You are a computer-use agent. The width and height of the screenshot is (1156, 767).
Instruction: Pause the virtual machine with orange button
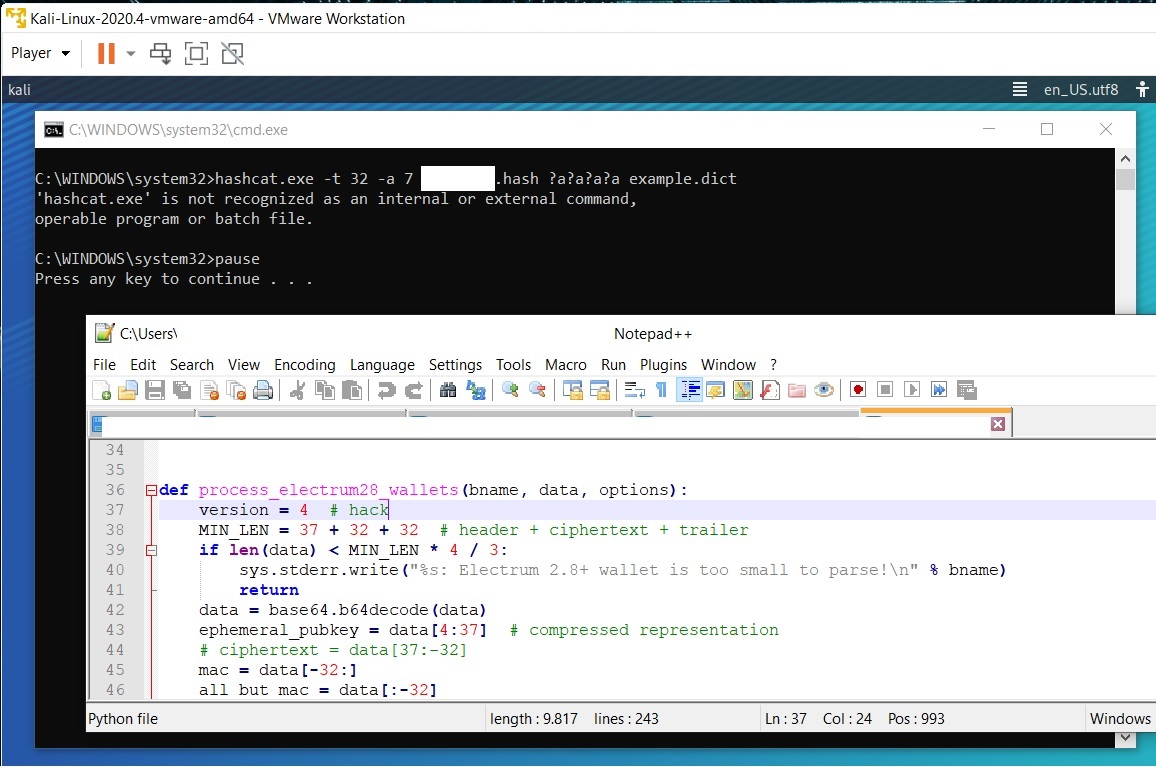[106, 53]
